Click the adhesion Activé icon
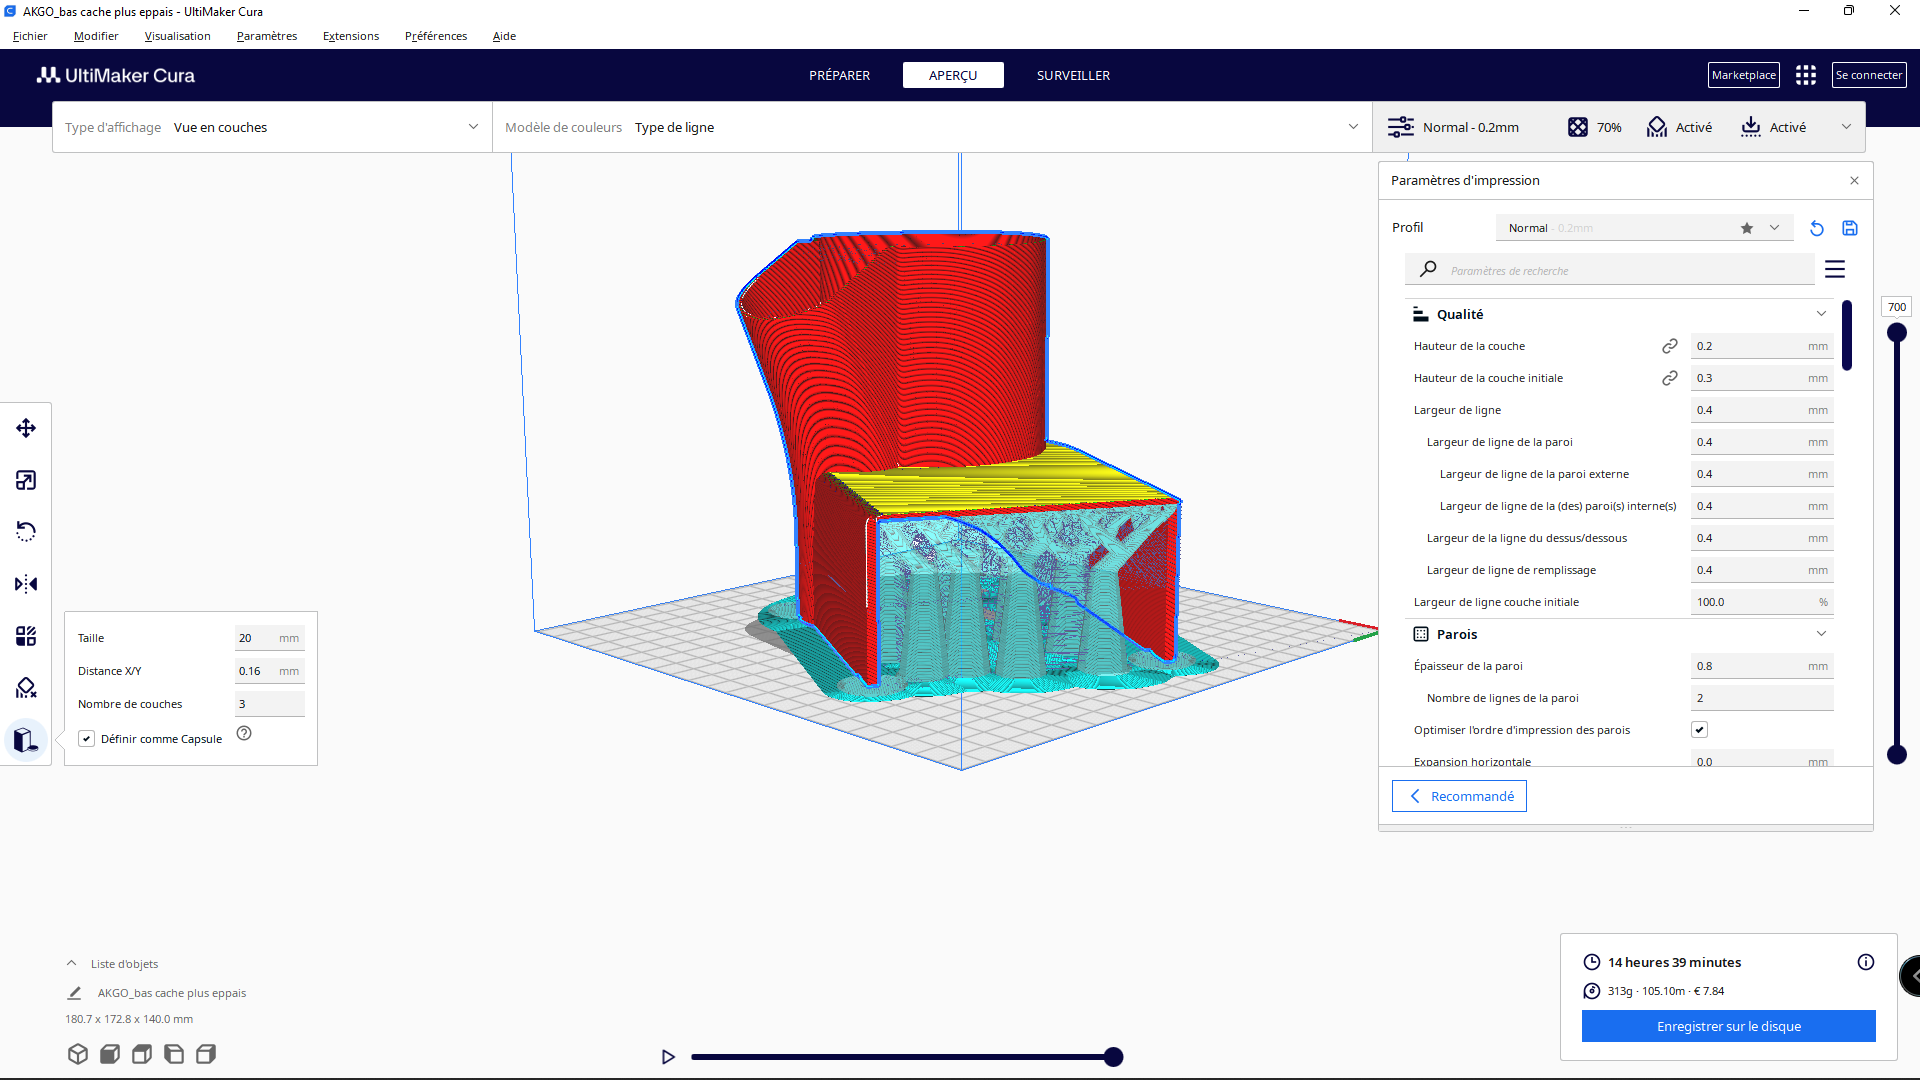The height and width of the screenshot is (1080, 1920). [x=1751, y=127]
